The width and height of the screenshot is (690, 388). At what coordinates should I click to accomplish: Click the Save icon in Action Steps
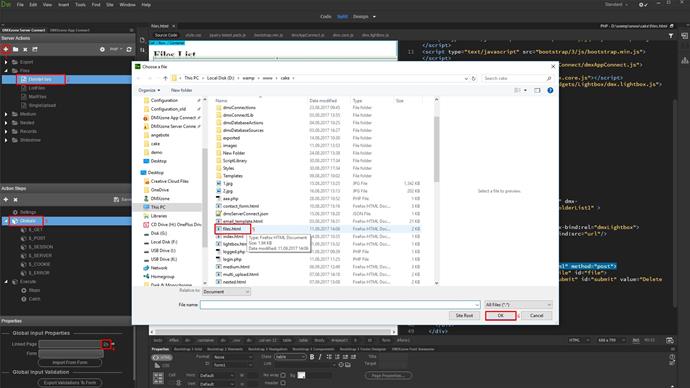[x=116, y=199]
